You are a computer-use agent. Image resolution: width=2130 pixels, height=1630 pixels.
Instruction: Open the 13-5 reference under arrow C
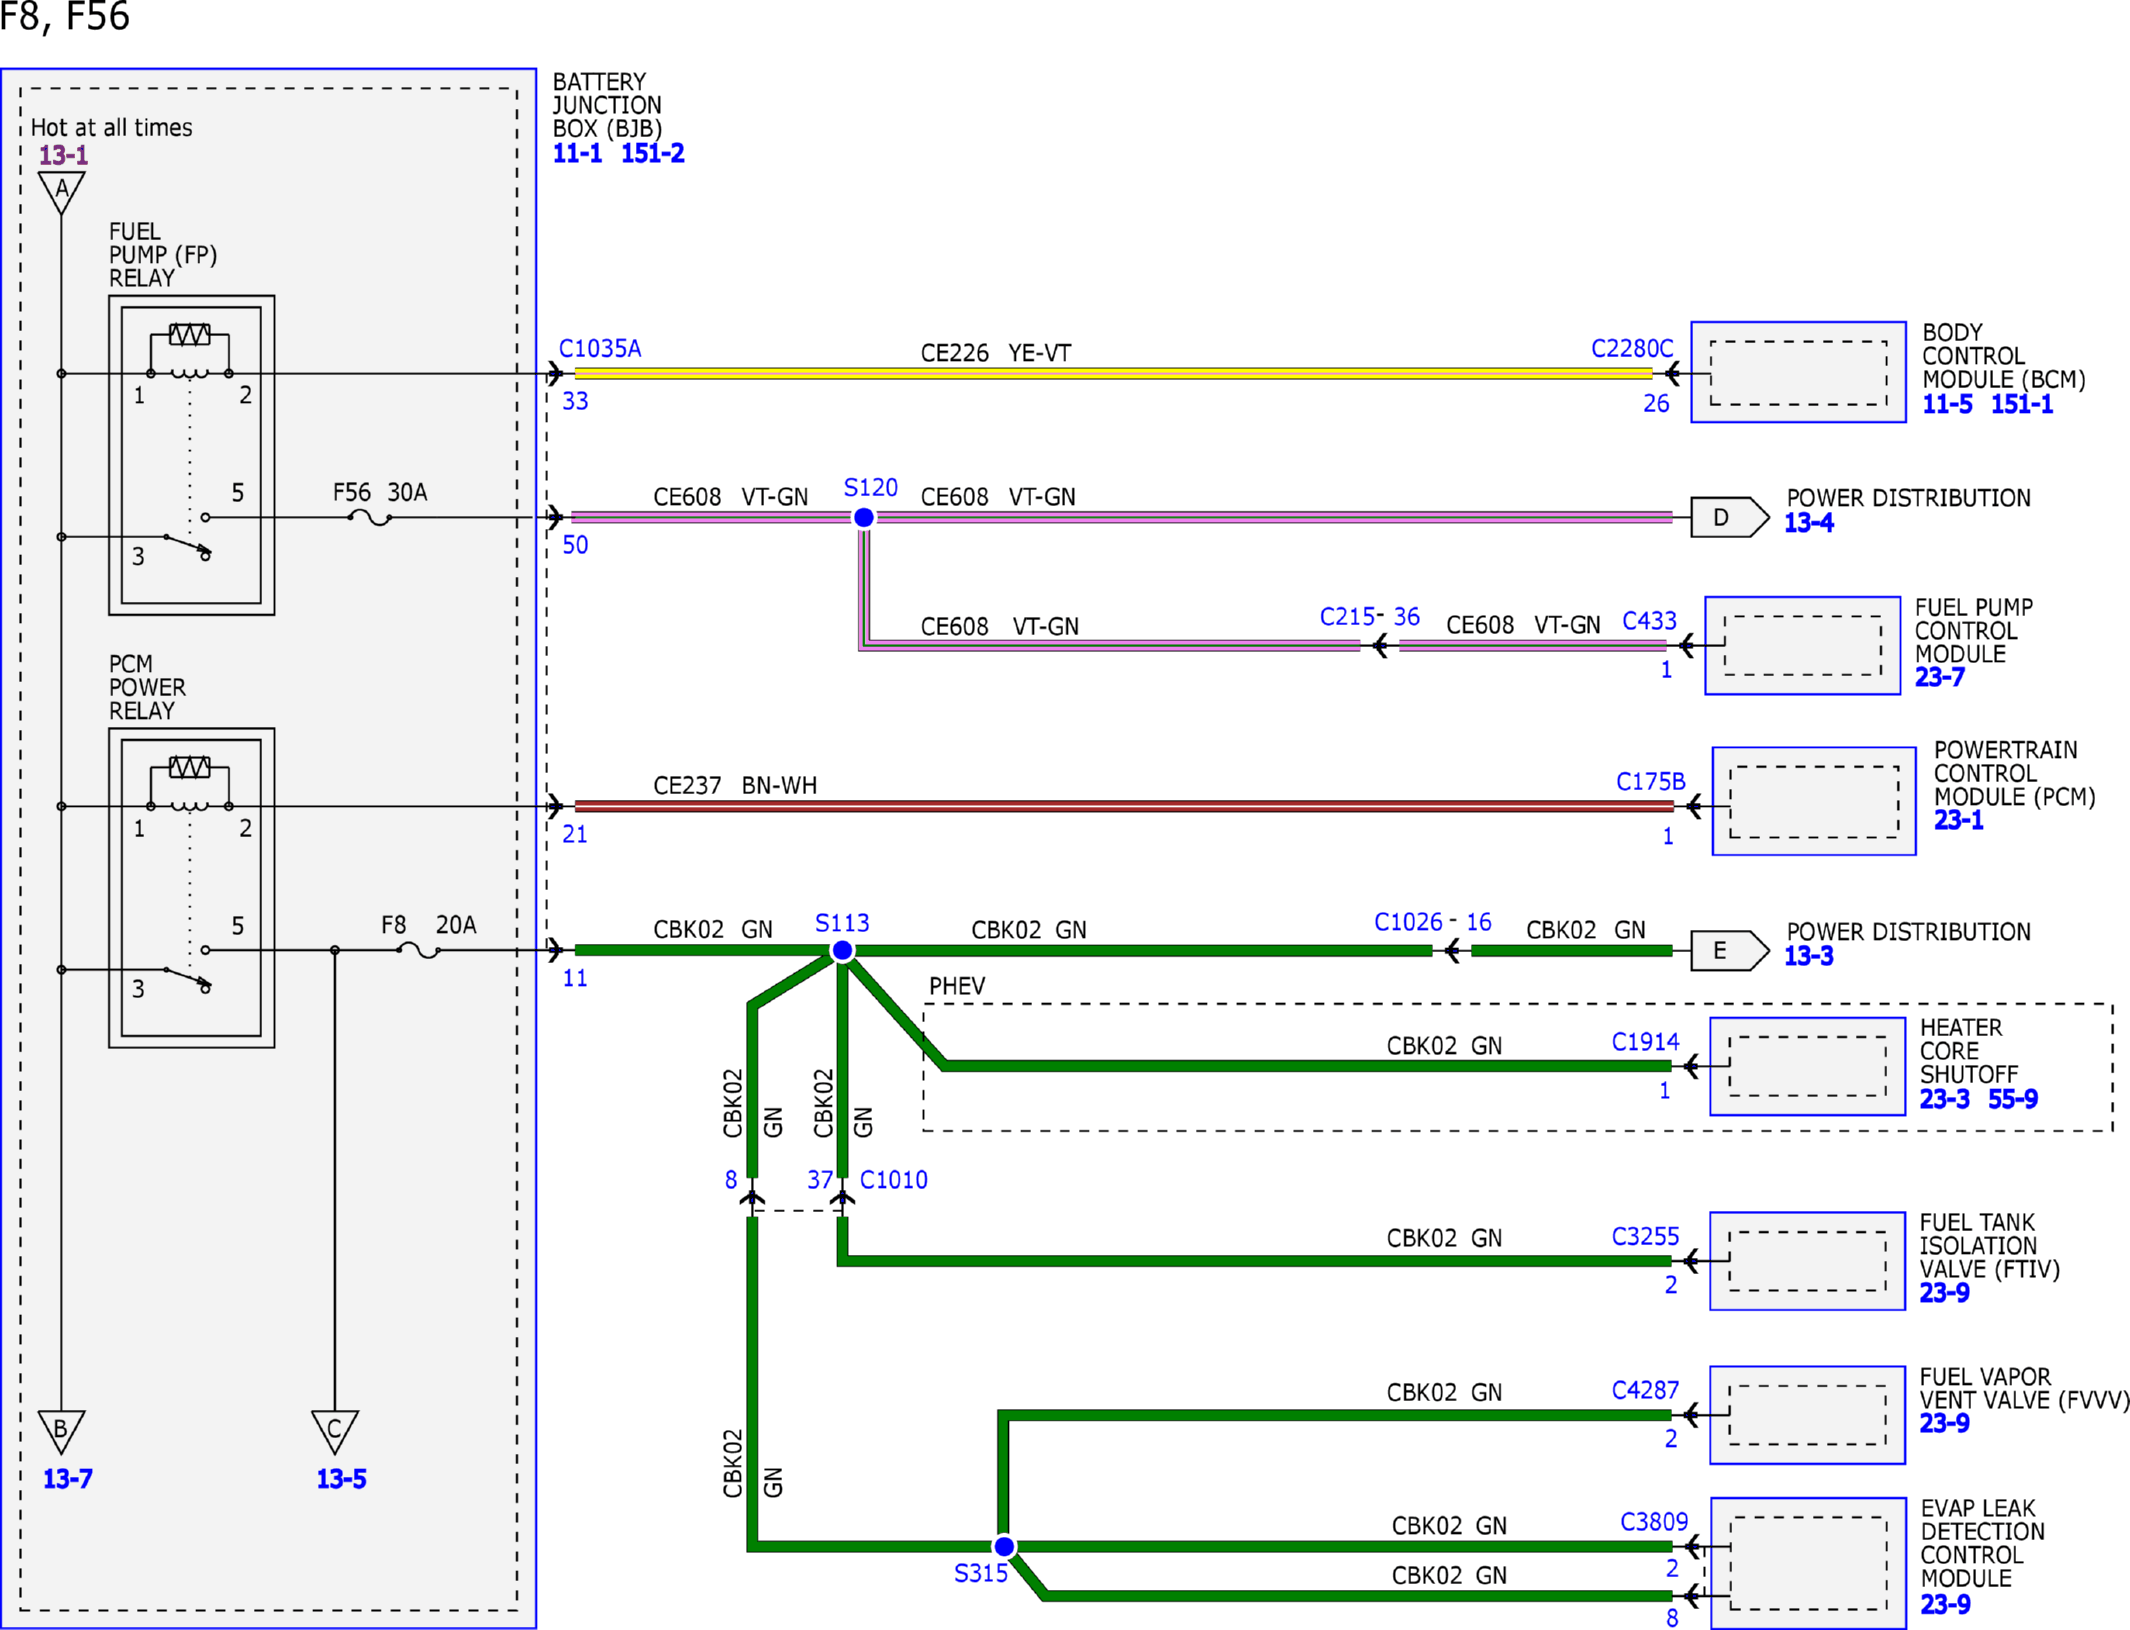(x=341, y=1478)
